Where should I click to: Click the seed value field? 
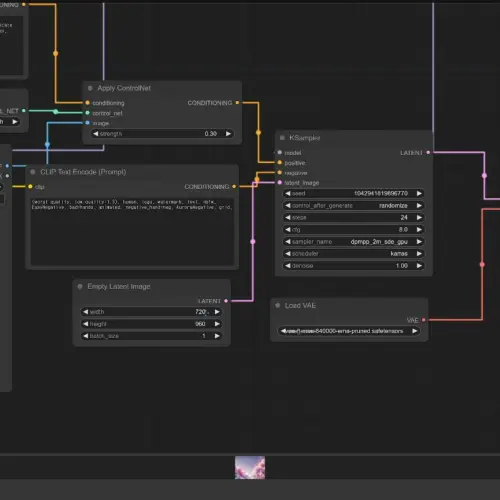pyautogui.click(x=354, y=193)
